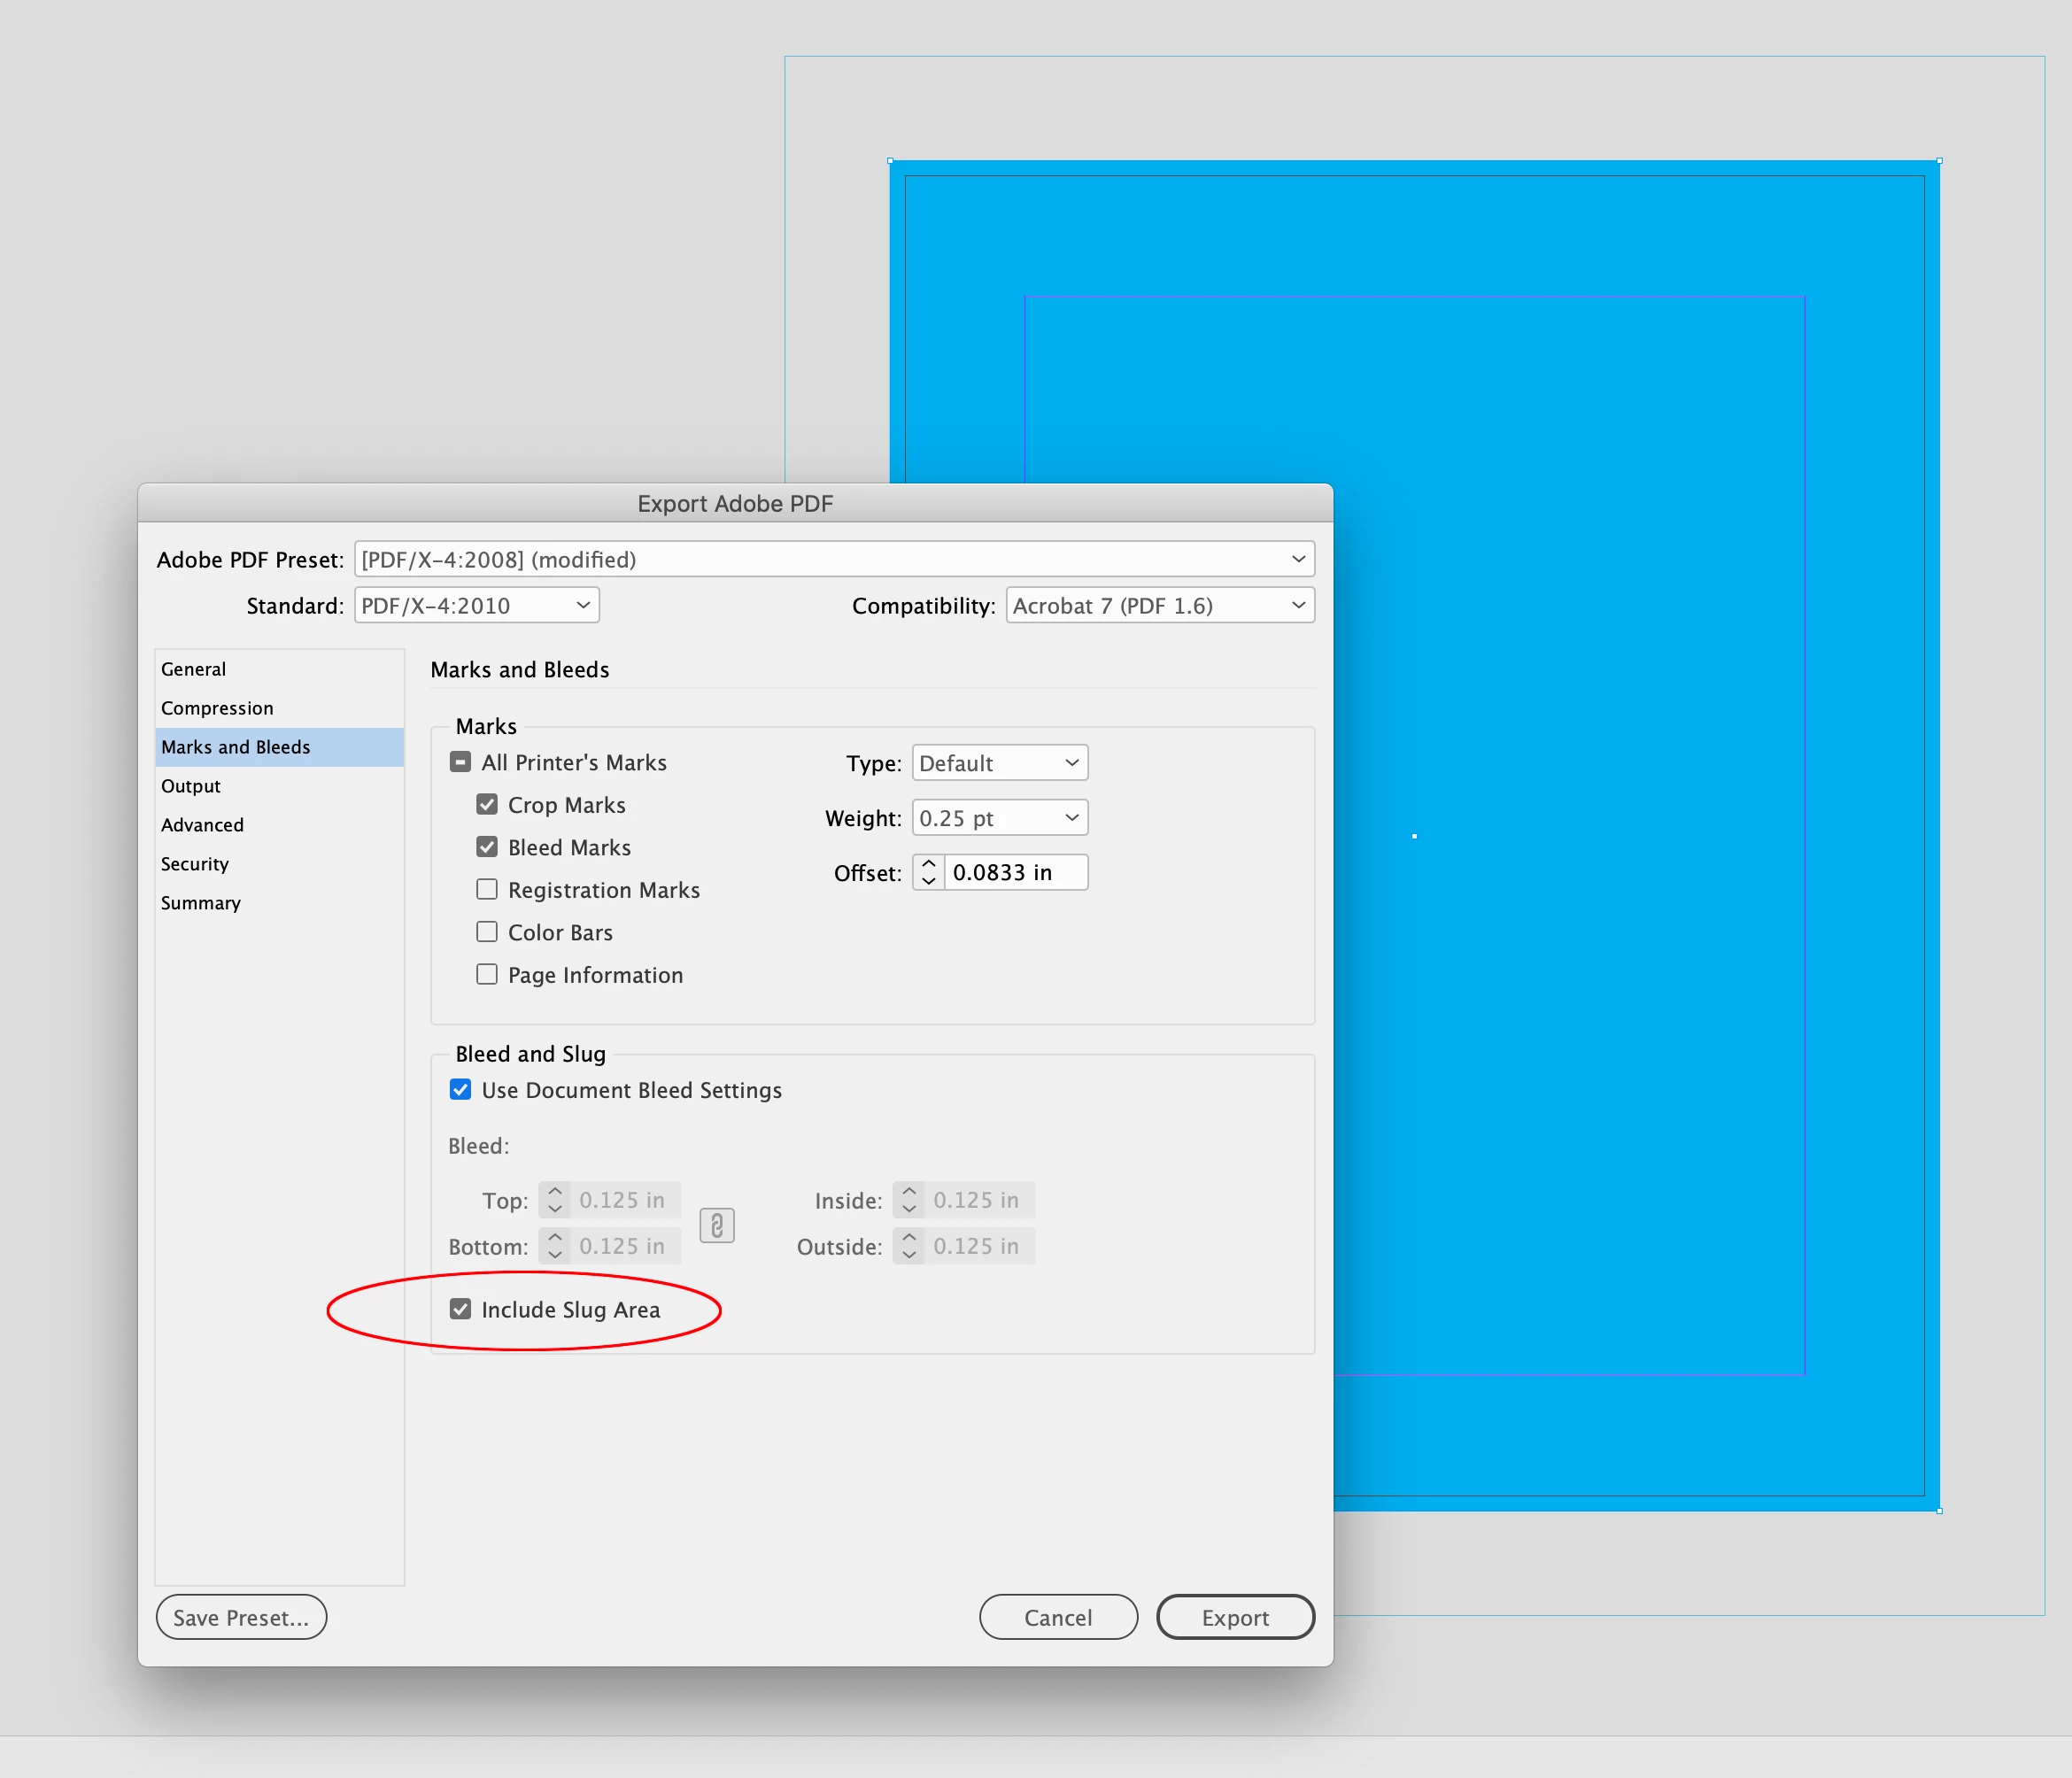Expand the Standard PDF/X-4:2010 dropdown
Viewport: 2072px width, 1778px height.
[x=476, y=605]
